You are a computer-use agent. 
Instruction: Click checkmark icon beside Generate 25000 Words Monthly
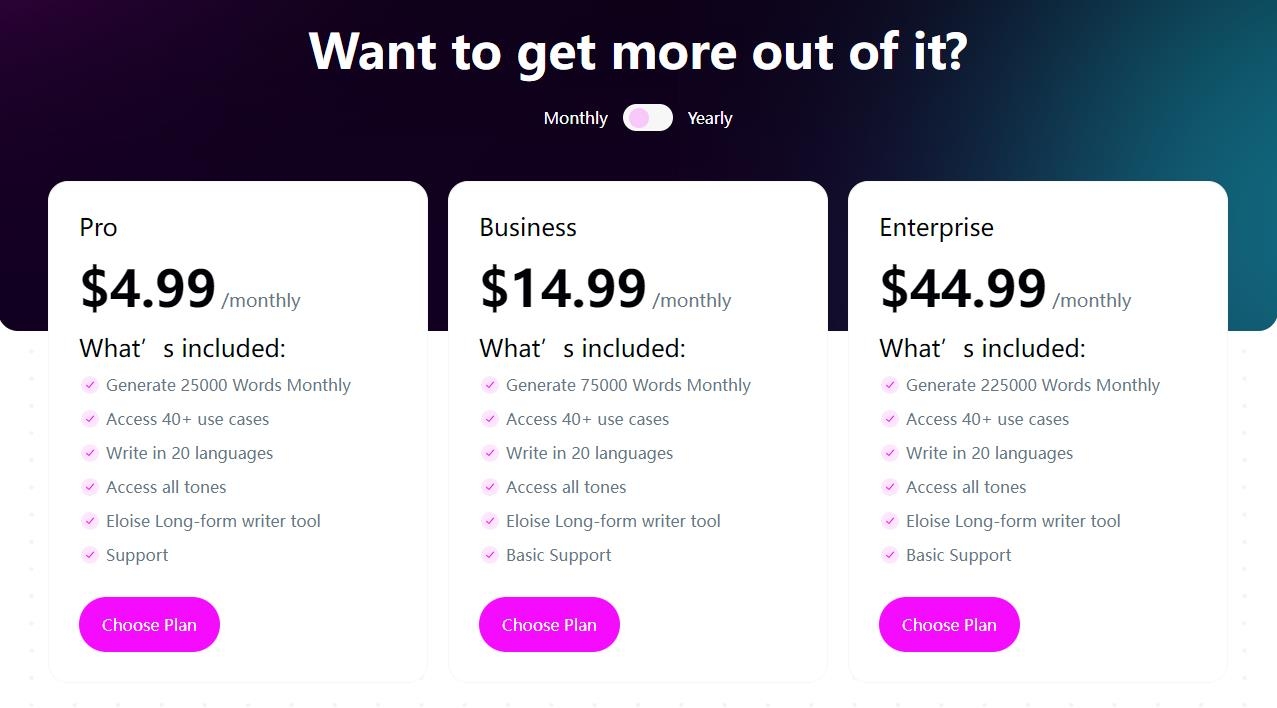coord(89,385)
